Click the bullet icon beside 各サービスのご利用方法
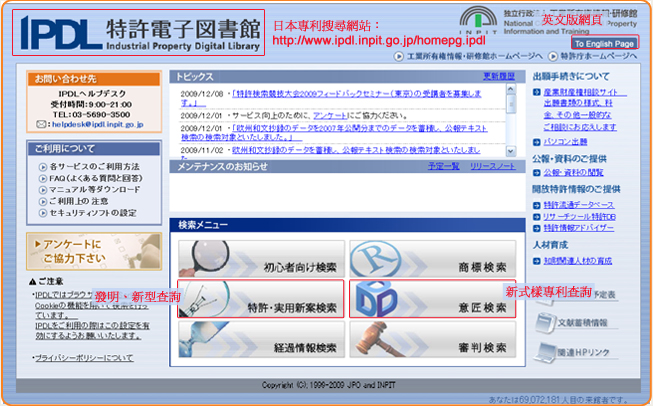Viewport: 653px width, 406px height. click(x=42, y=167)
